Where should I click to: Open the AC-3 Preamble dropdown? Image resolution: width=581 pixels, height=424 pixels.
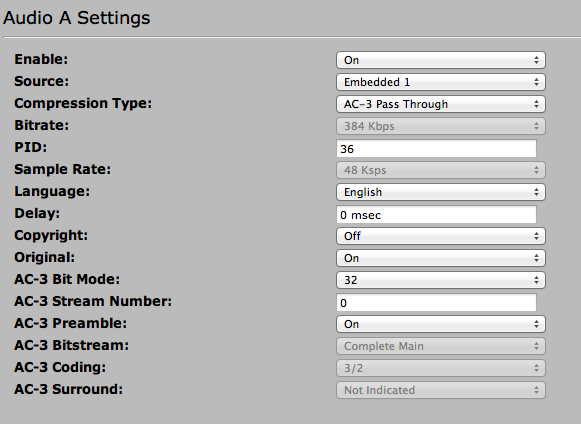click(x=441, y=324)
